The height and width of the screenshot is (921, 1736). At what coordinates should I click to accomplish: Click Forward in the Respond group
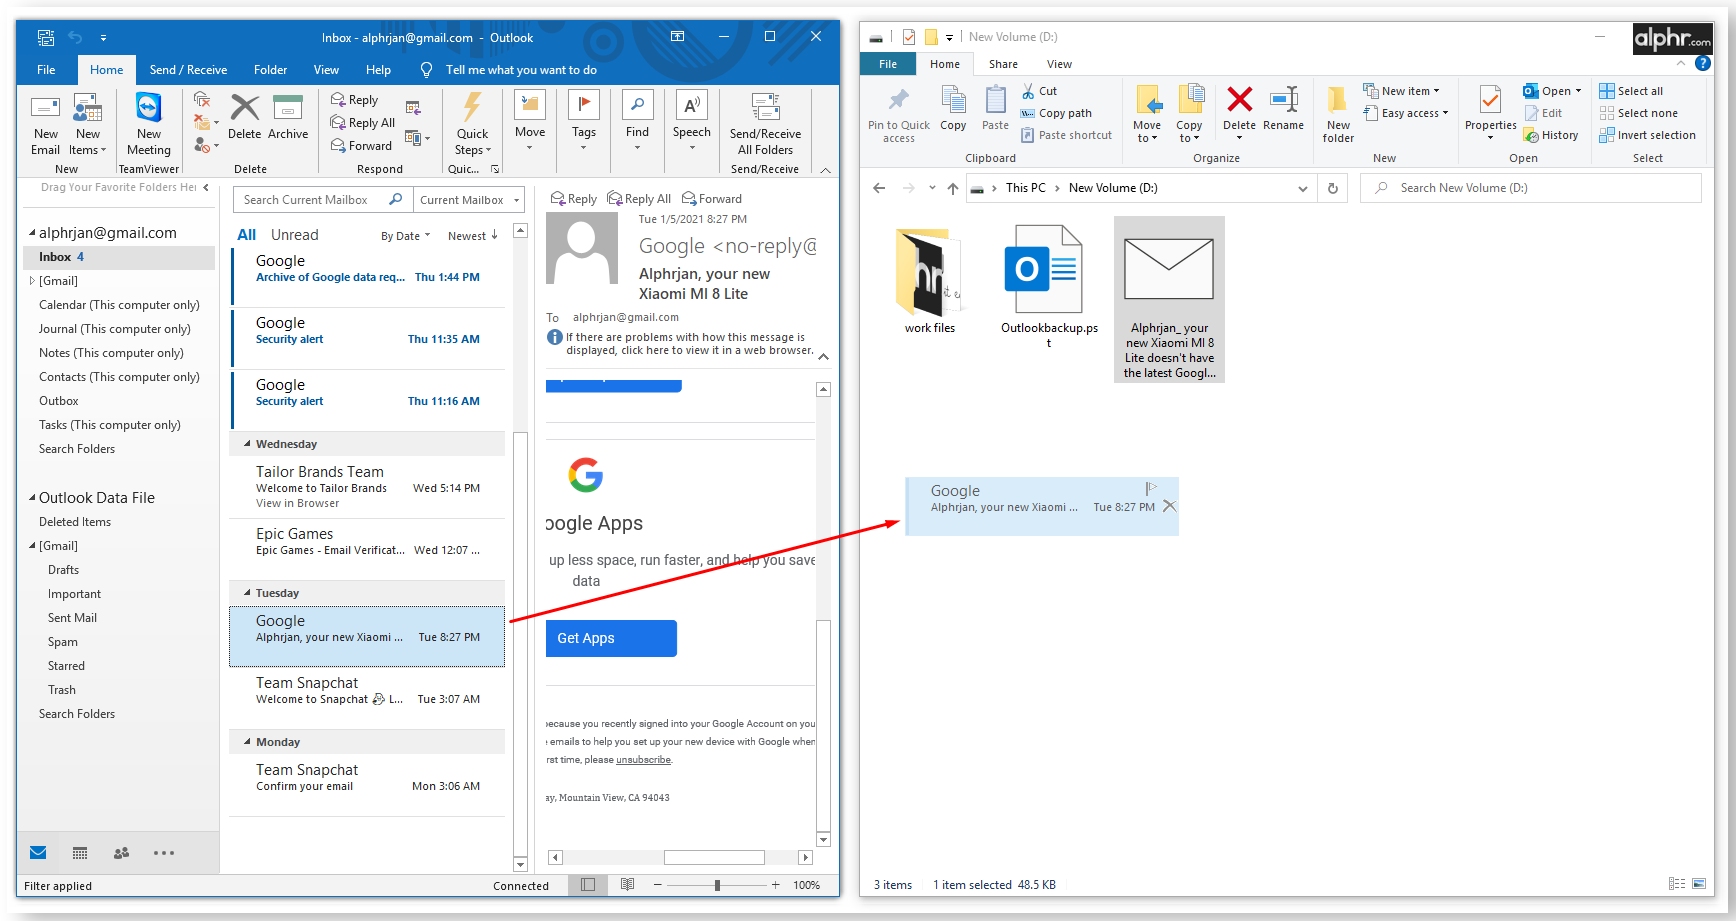(362, 146)
